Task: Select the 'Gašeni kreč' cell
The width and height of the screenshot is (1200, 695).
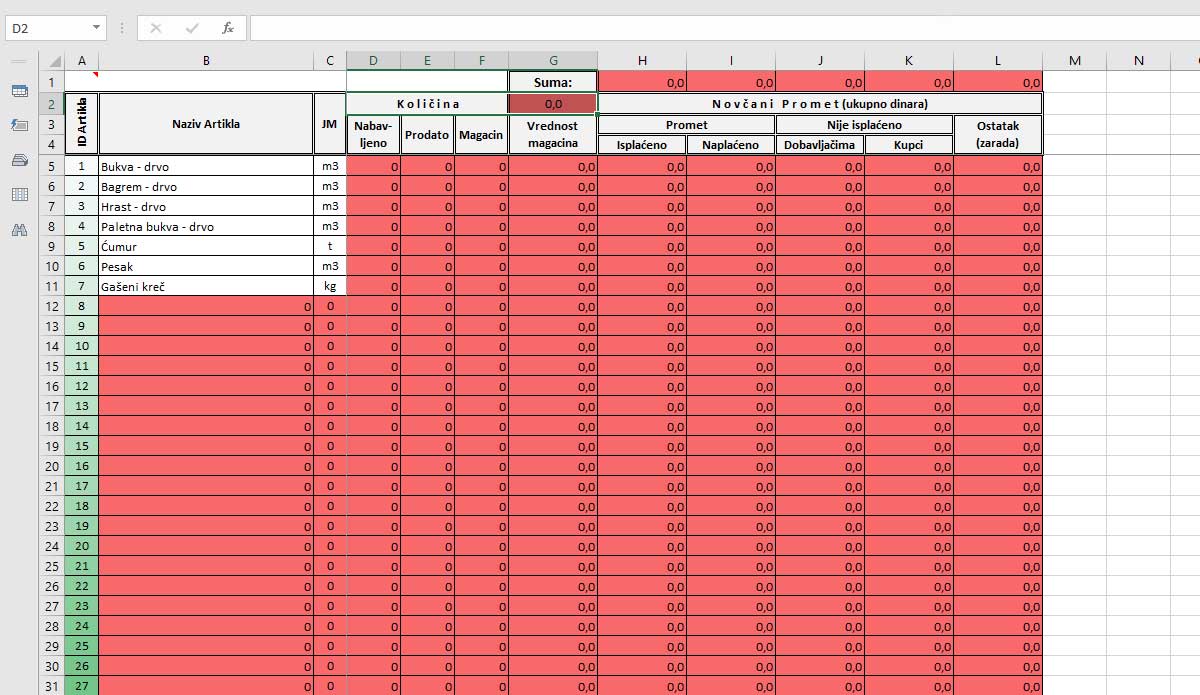Action: pyautogui.click(x=205, y=286)
